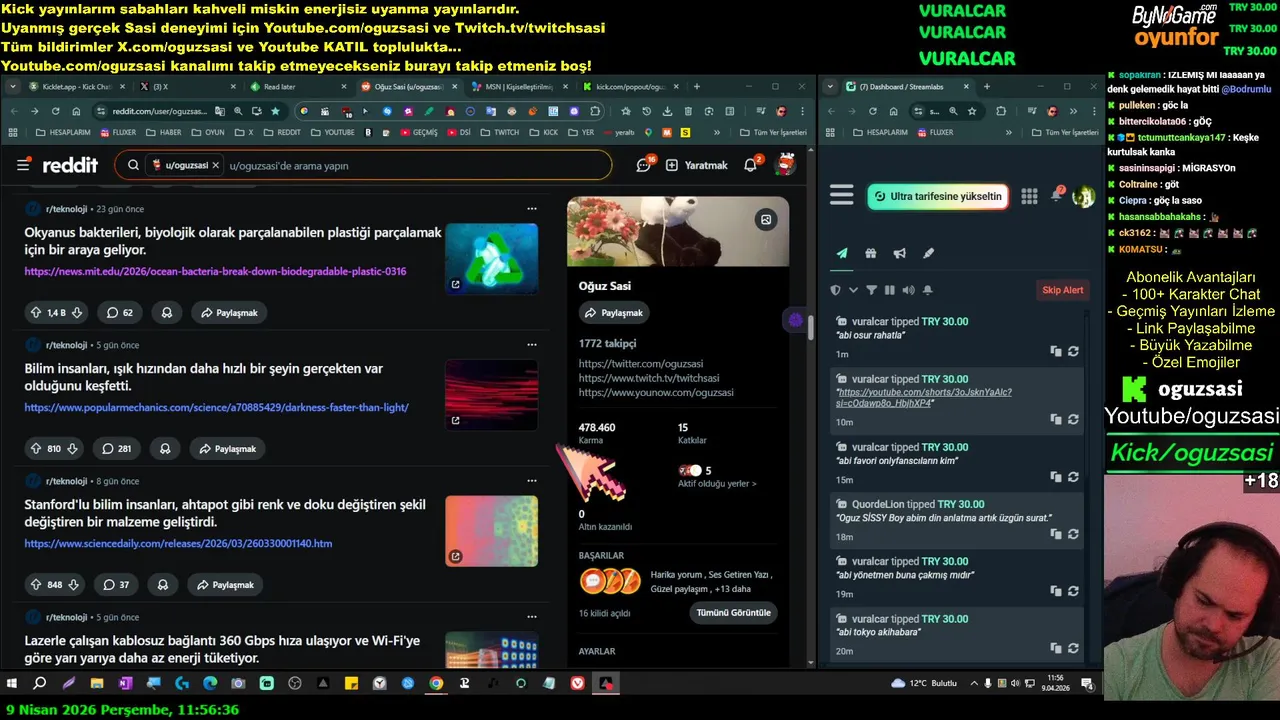Open the Streamlabs hamburger menu
This screenshot has height=720, width=1280.
(x=842, y=195)
